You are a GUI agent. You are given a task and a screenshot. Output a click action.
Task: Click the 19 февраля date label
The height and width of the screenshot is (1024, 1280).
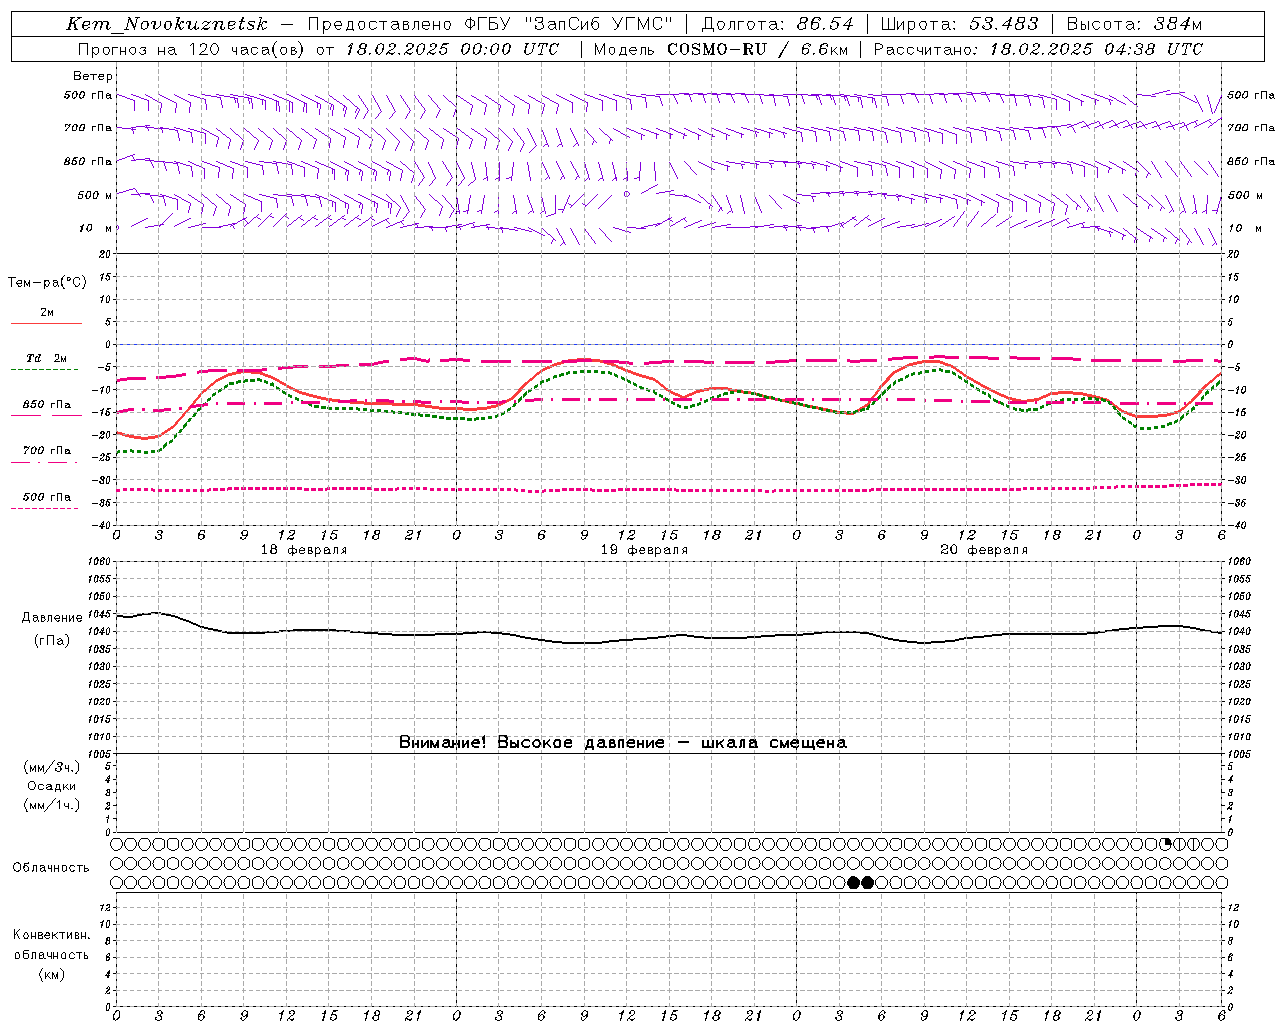point(644,550)
